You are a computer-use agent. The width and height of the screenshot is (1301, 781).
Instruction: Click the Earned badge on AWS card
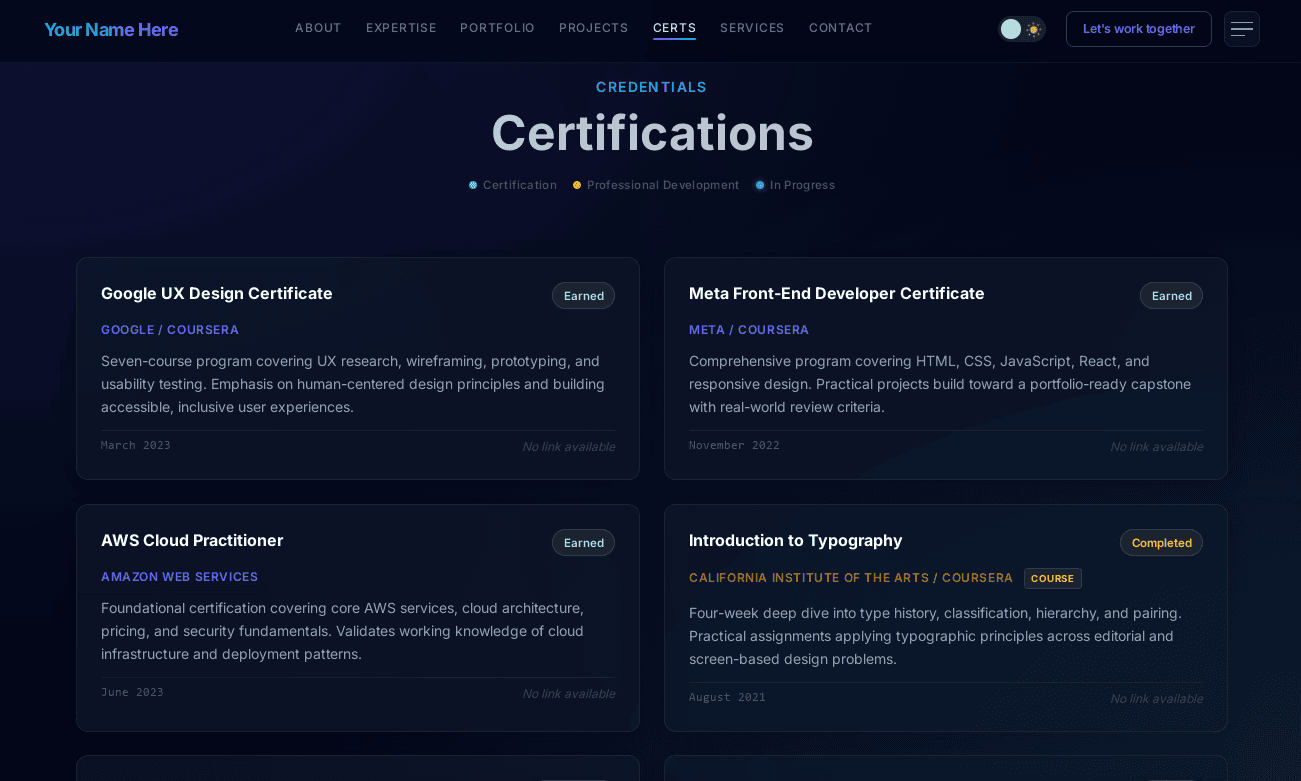pos(583,543)
